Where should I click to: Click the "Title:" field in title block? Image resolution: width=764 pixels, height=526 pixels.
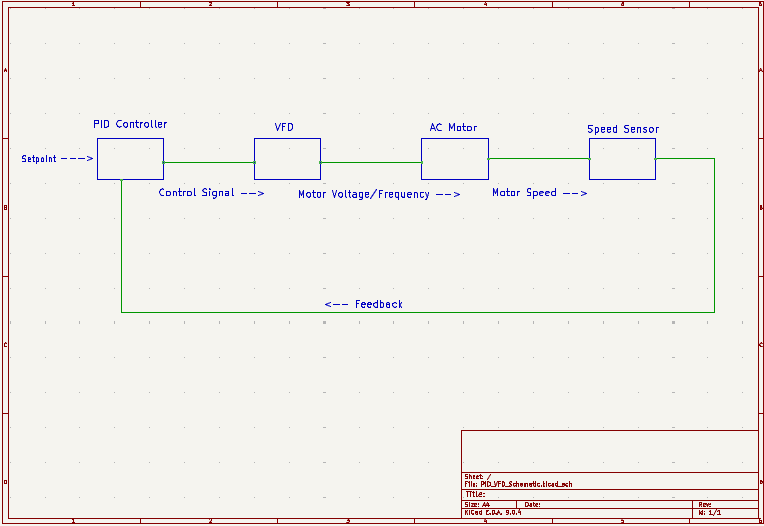[x=476, y=494]
